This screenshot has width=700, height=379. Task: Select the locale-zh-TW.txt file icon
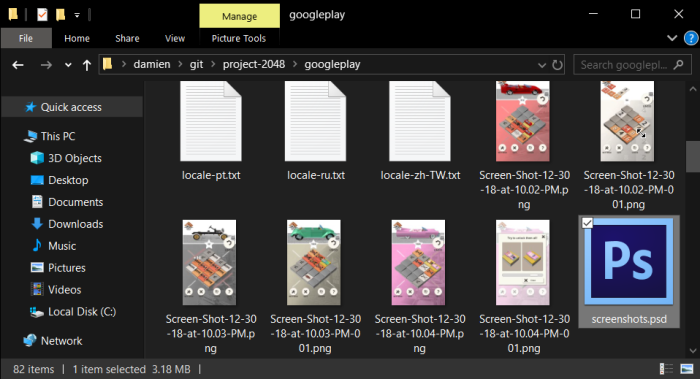(x=420, y=121)
